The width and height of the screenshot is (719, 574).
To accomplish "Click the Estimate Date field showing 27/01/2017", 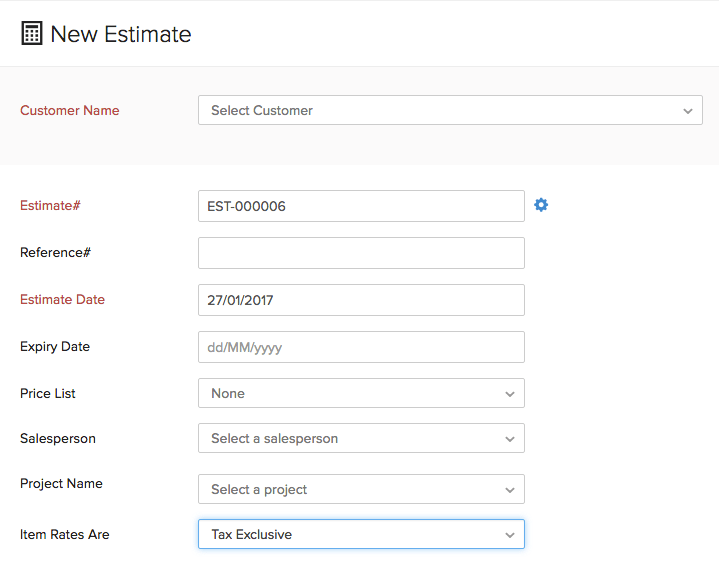I will pos(360,300).
